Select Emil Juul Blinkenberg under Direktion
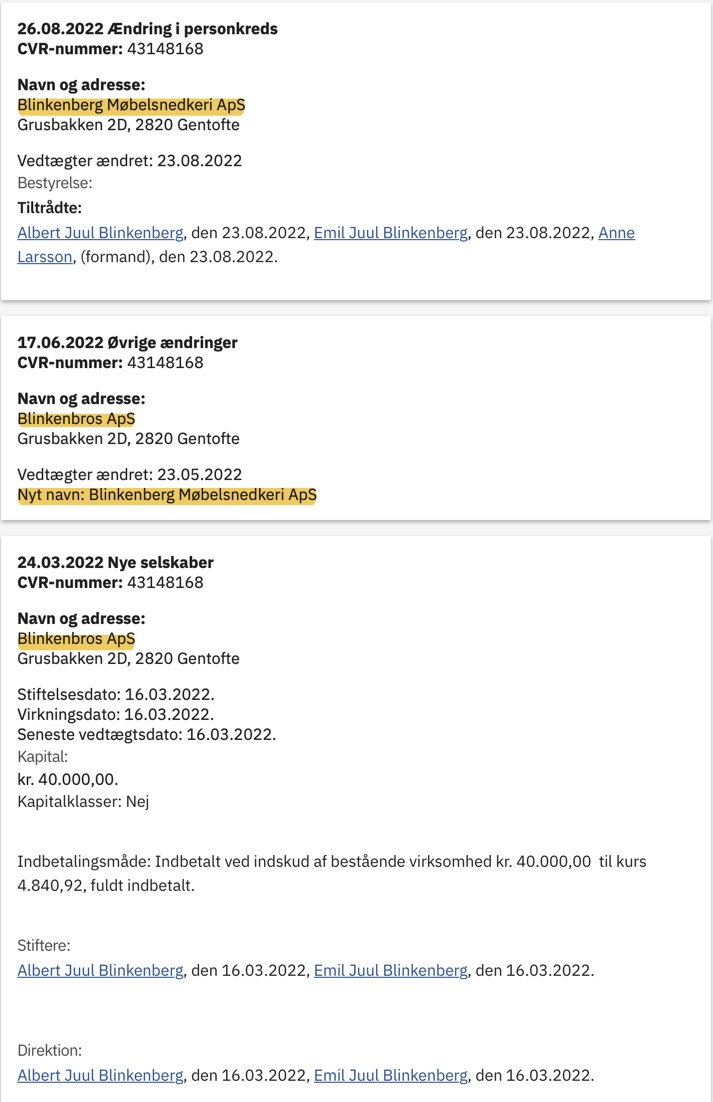713x1102 pixels. [391, 1075]
